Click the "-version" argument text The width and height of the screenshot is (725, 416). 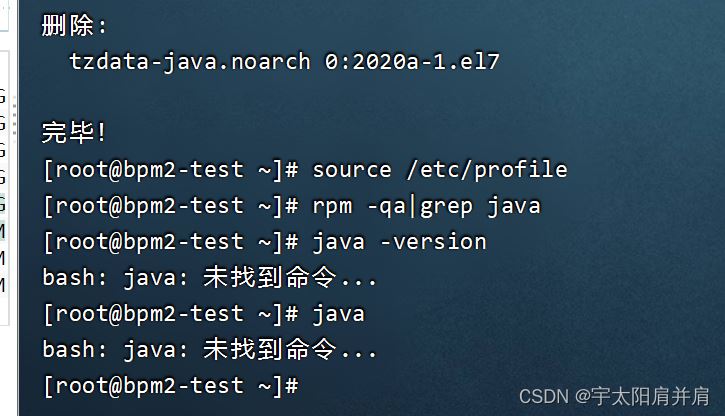pyautogui.click(x=434, y=242)
